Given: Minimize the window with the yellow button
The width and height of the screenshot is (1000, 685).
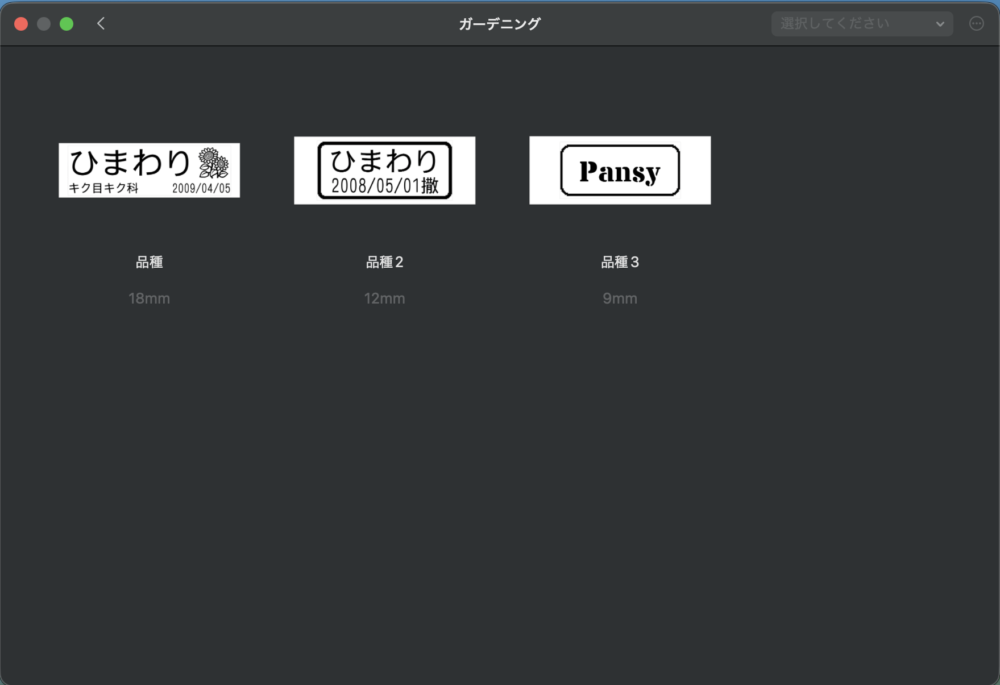Looking at the screenshot, I should coord(42,22).
